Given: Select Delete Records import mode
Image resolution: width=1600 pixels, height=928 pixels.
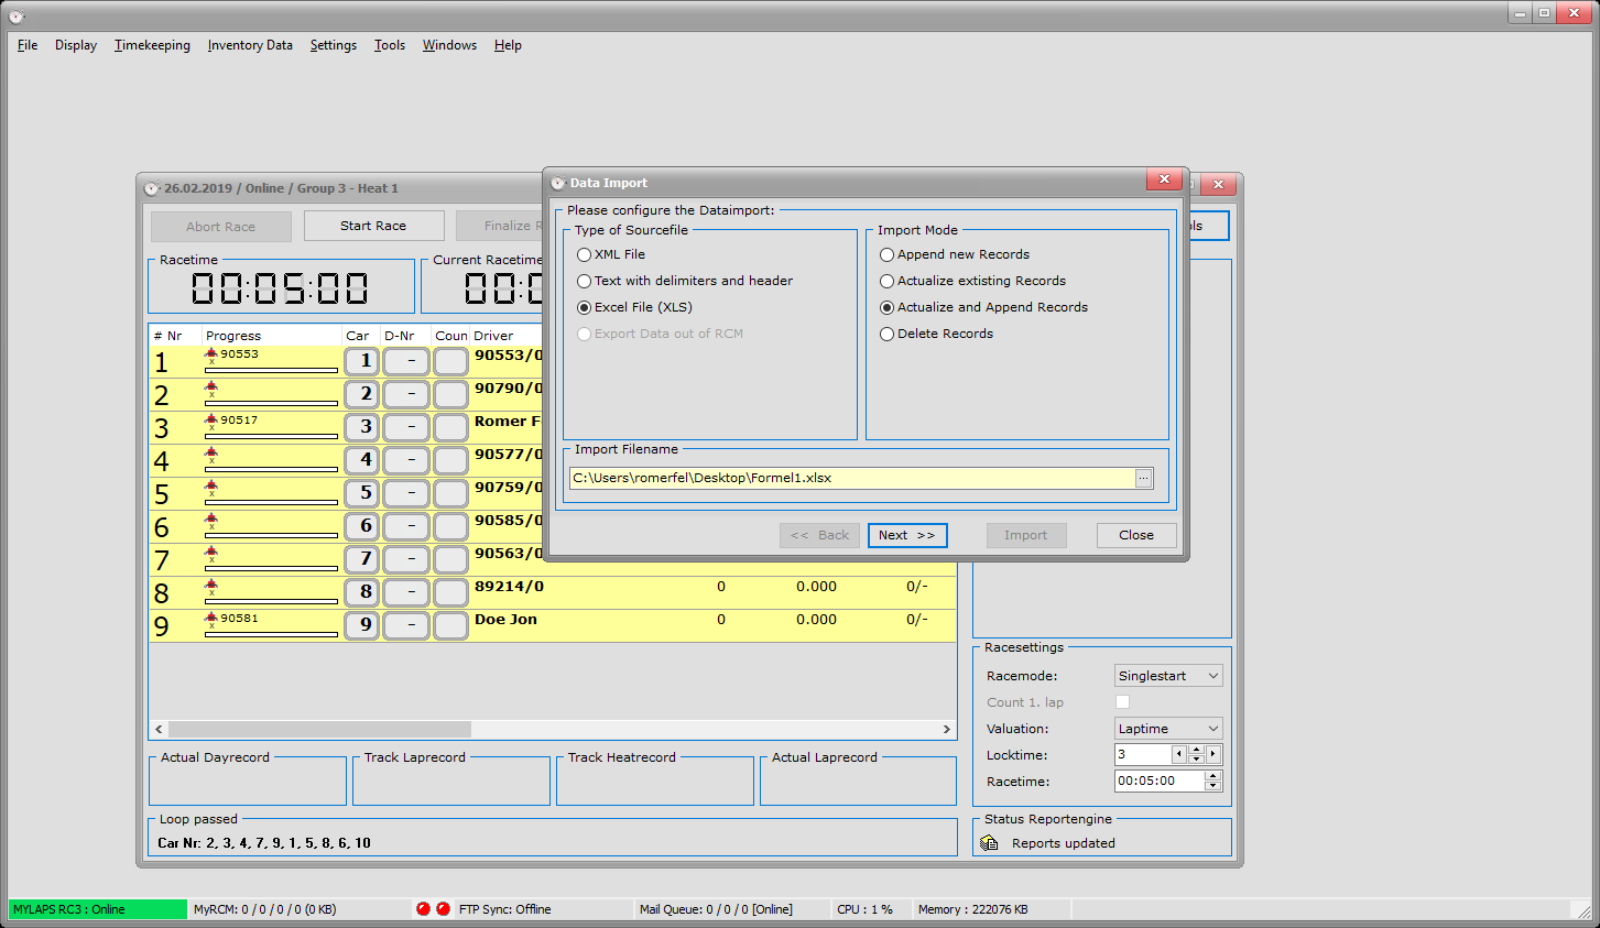Looking at the screenshot, I should (x=887, y=334).
